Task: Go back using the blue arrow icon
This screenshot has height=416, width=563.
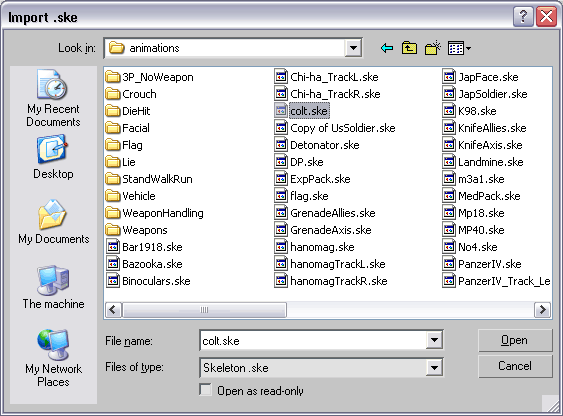Action: [x=387, y=48]
